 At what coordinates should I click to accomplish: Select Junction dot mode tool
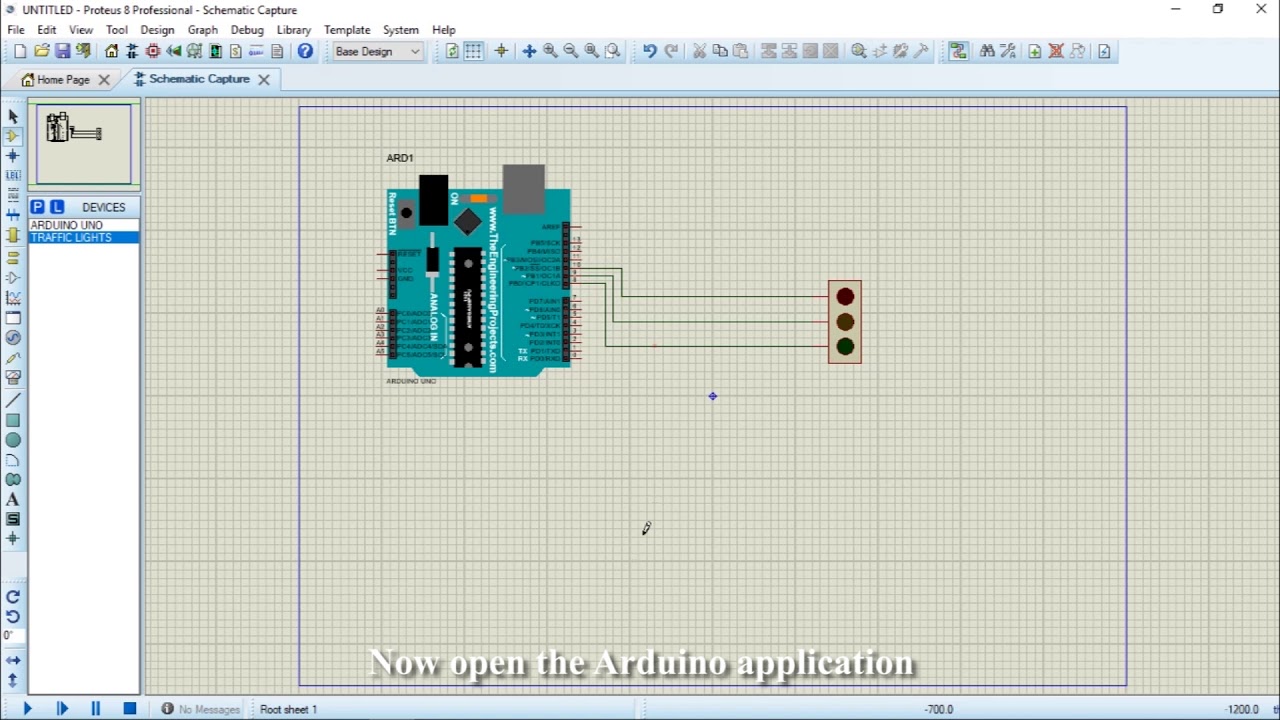13,156
